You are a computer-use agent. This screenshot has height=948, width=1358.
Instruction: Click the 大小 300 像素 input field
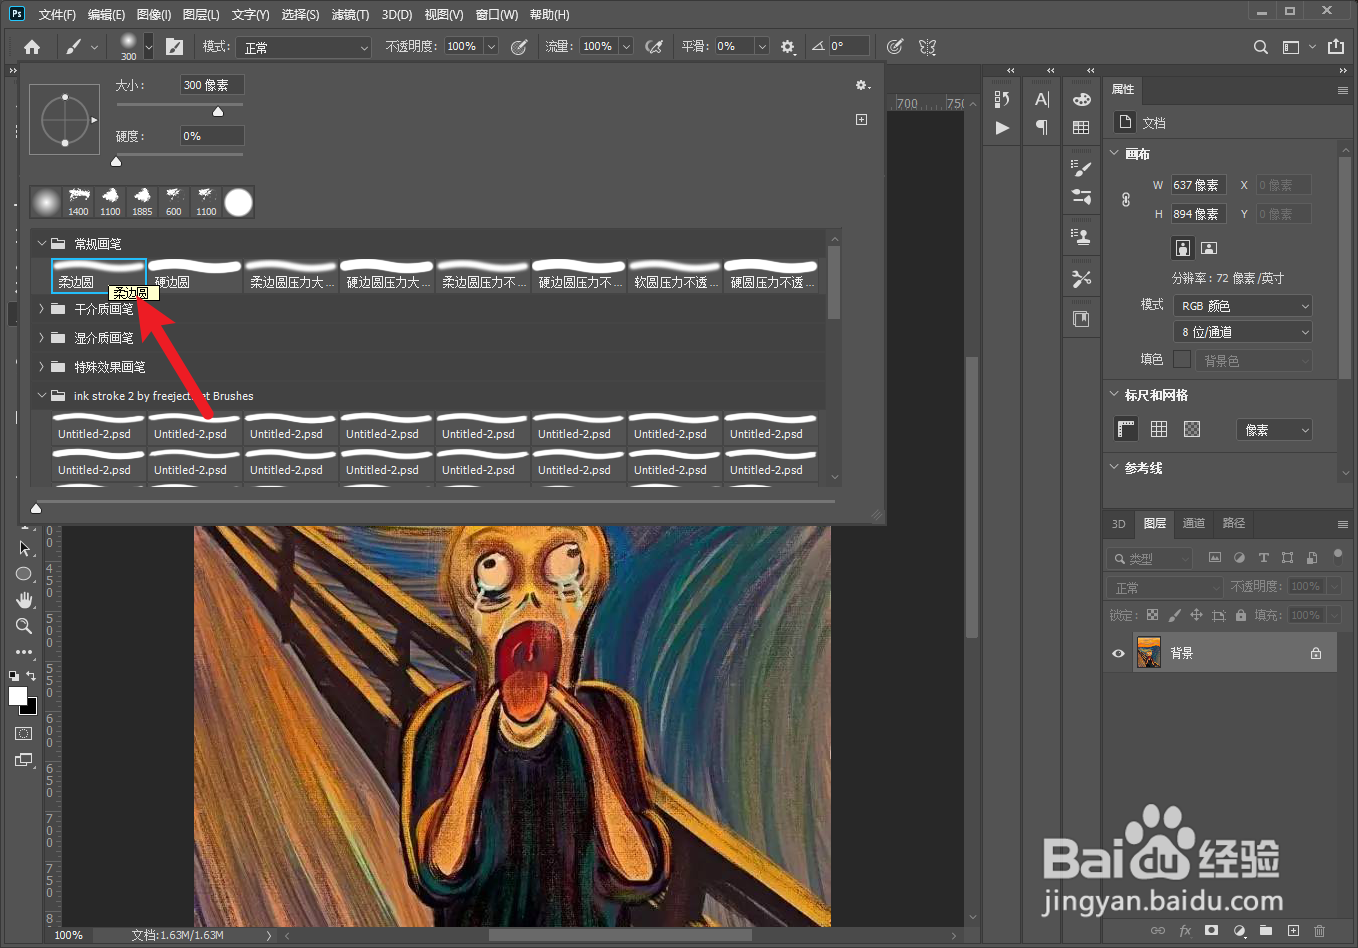click(212, 85)
